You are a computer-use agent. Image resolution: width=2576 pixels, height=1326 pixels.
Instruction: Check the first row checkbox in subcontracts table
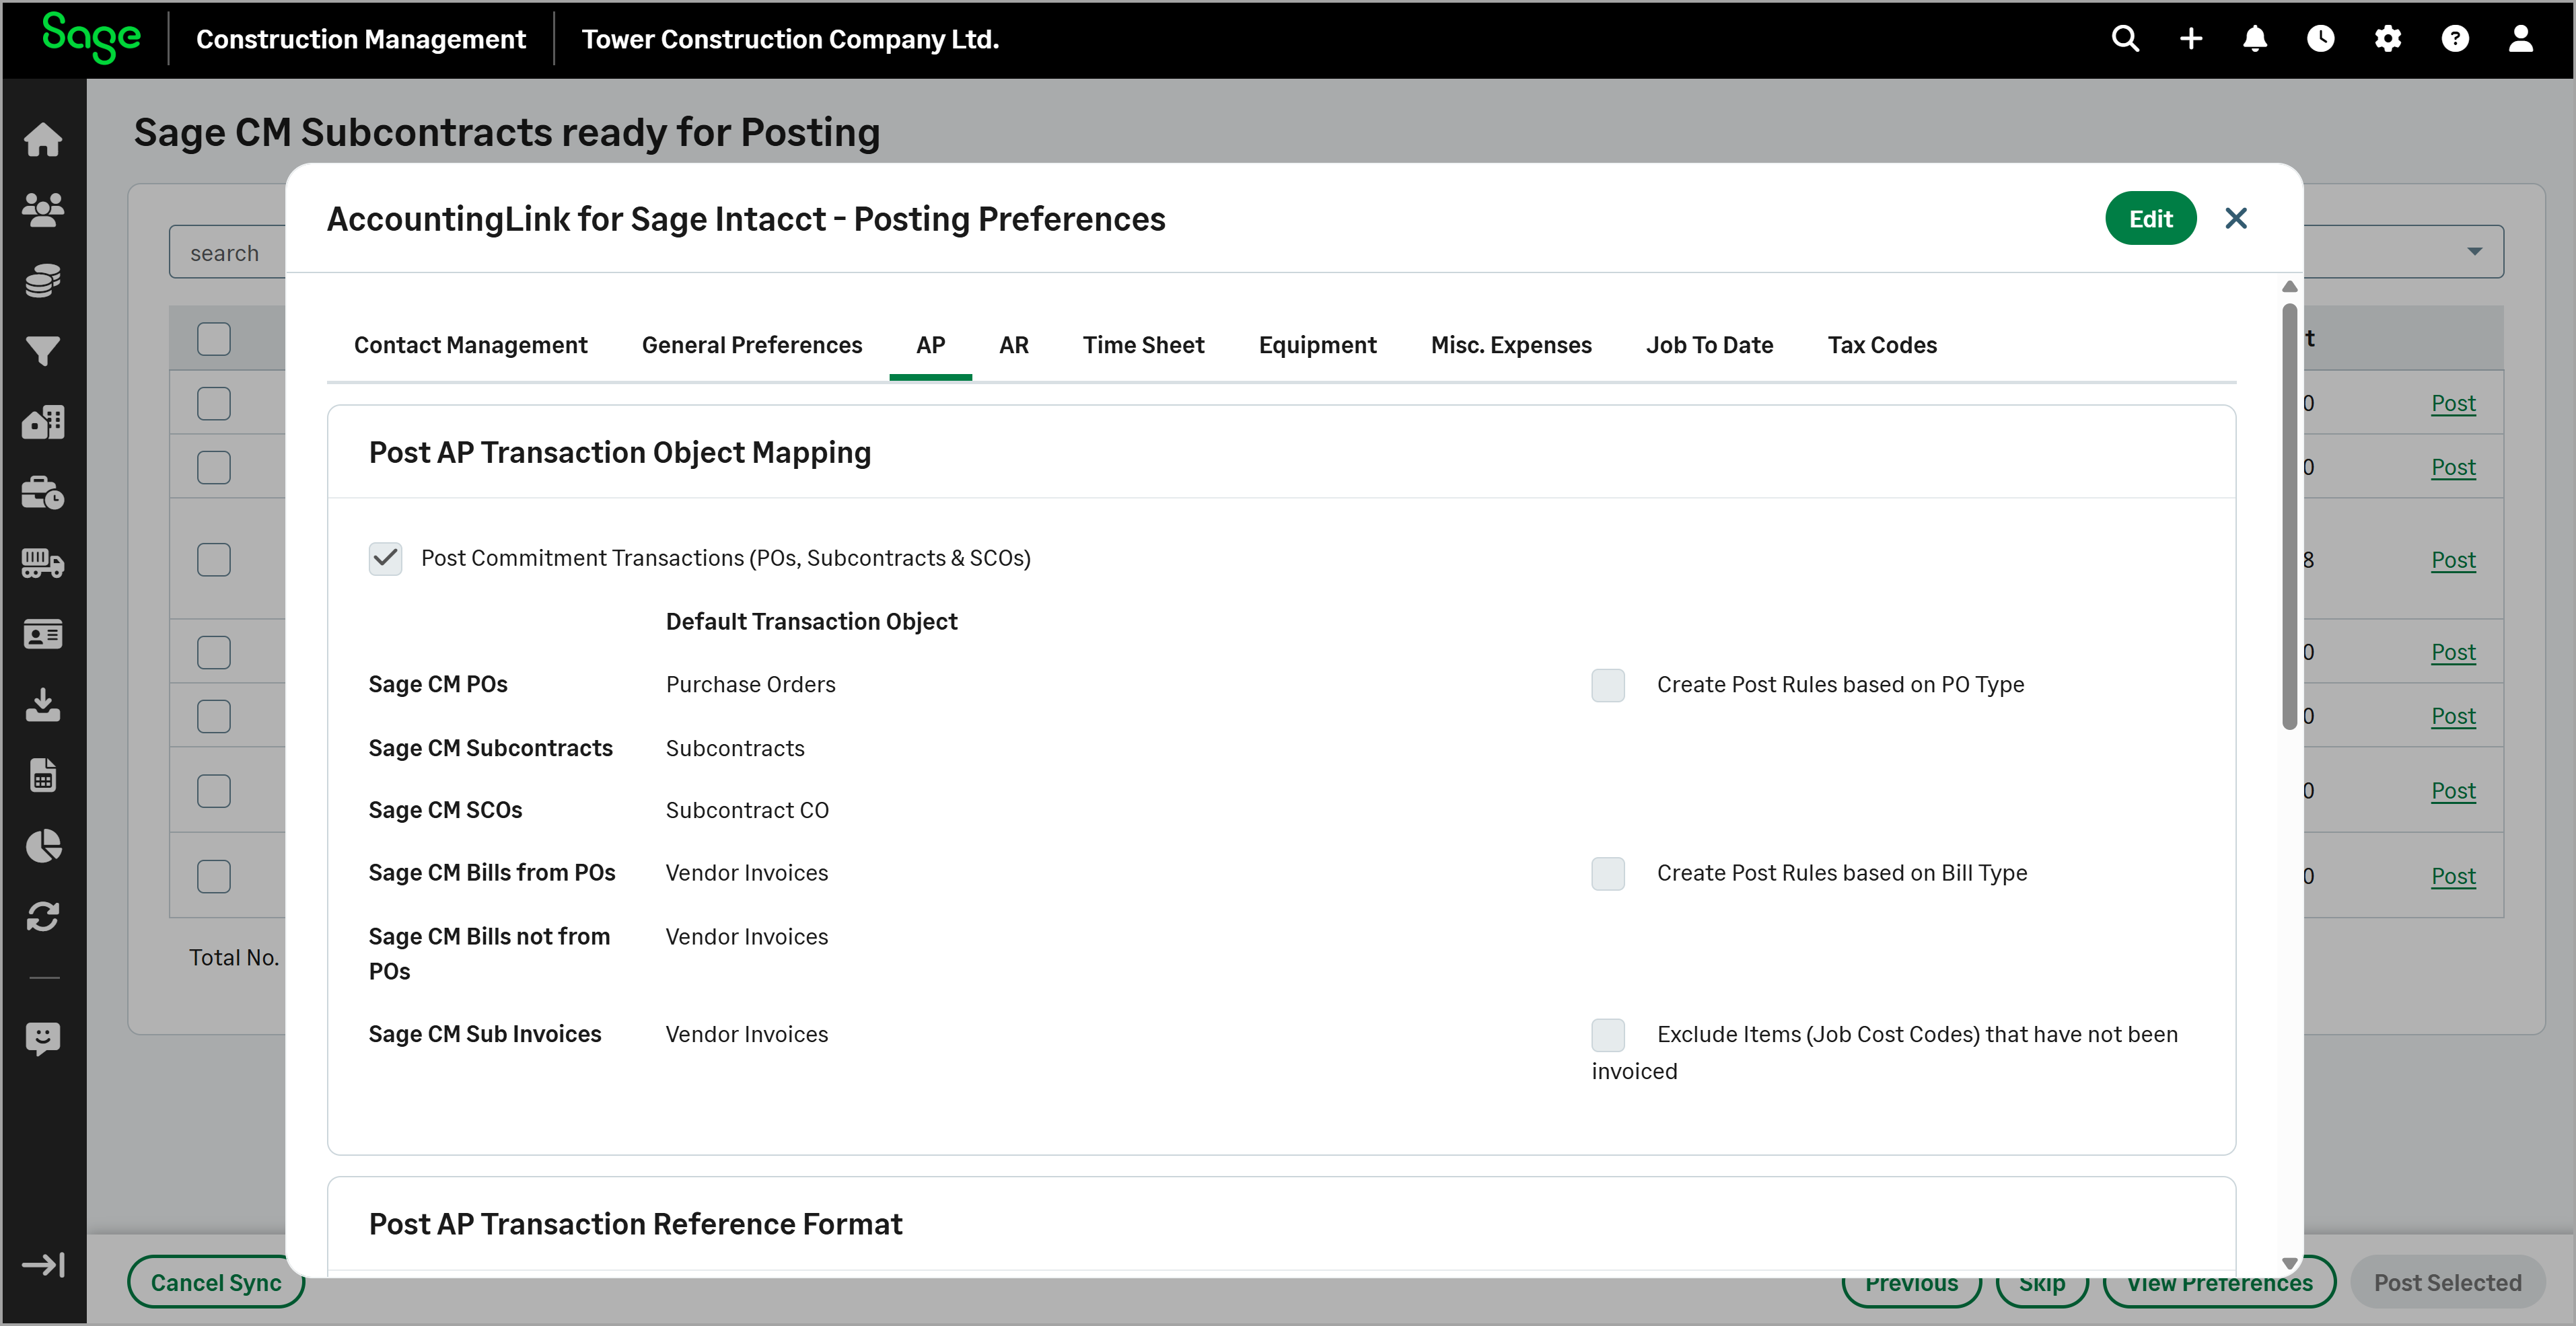click(214, 404)
